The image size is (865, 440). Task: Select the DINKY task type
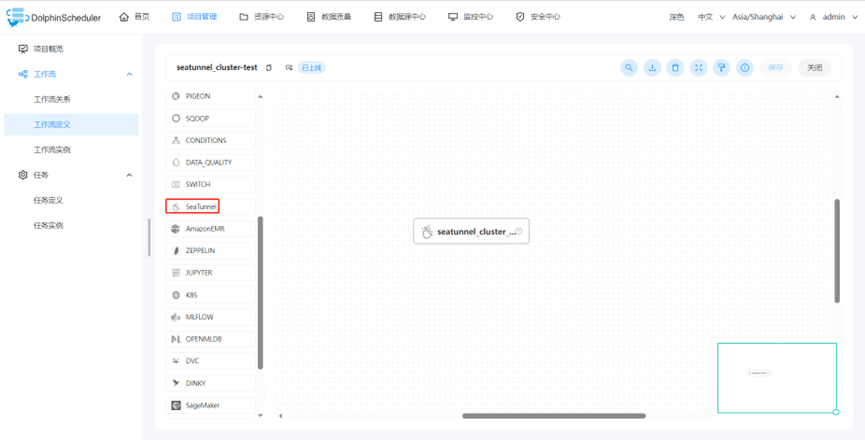tap(211, 383)
